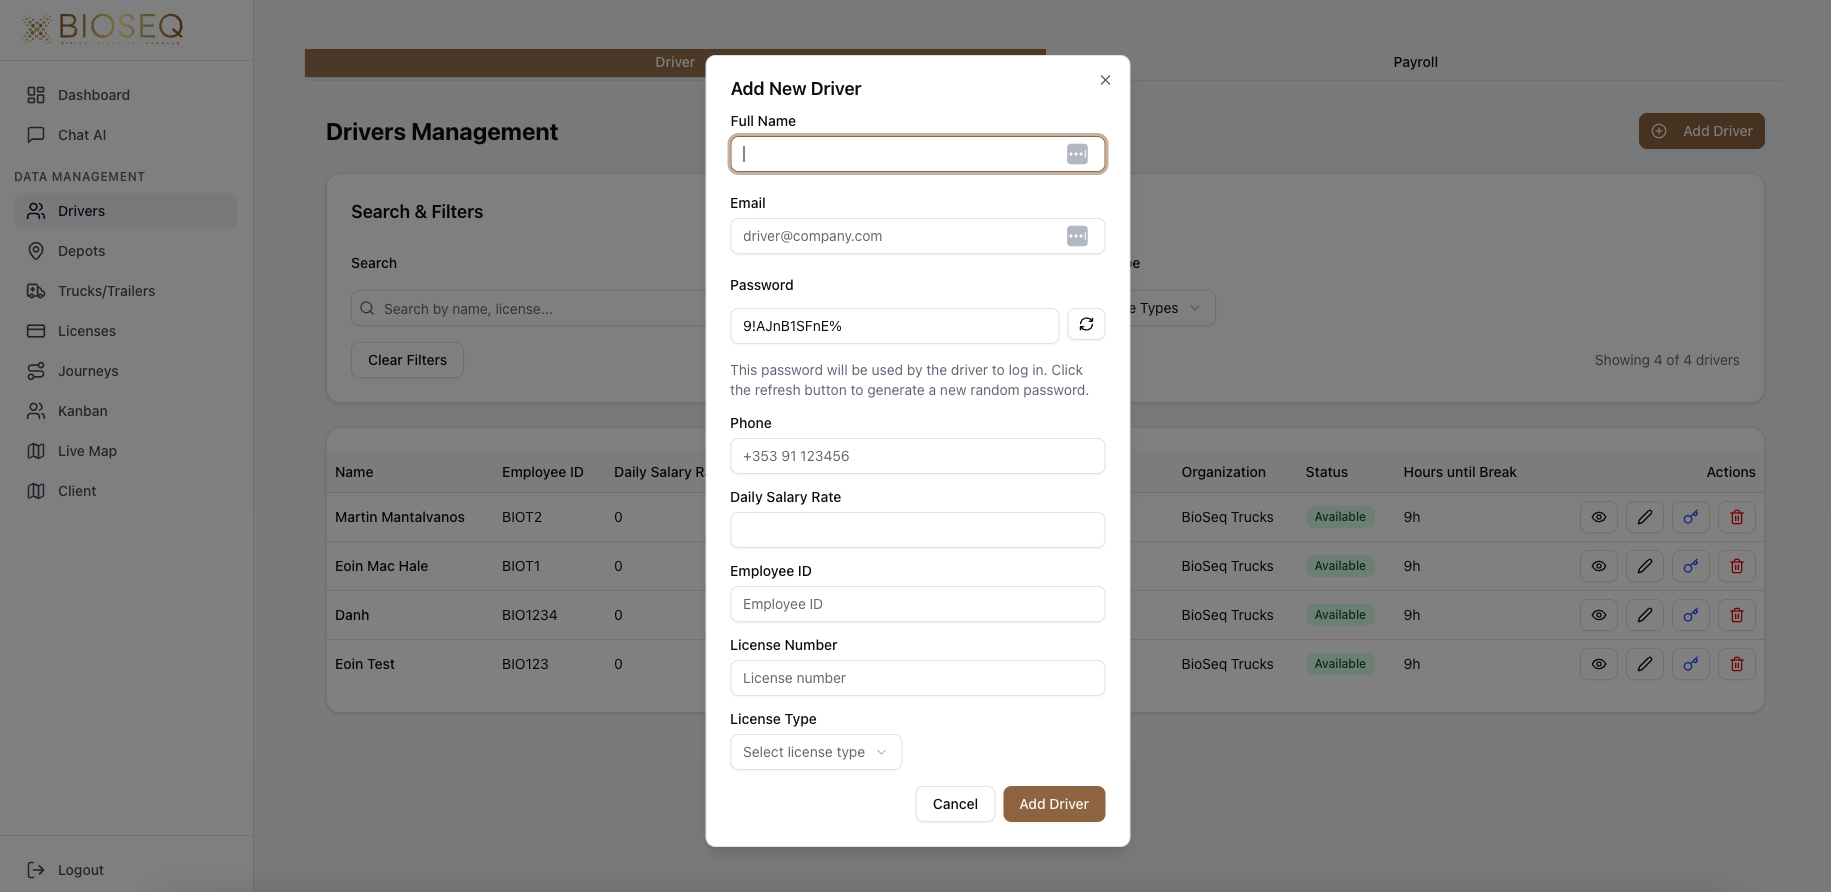Go to Trucks/Trailers in sidebar
1831x892 pixels.
pos(106,291)
